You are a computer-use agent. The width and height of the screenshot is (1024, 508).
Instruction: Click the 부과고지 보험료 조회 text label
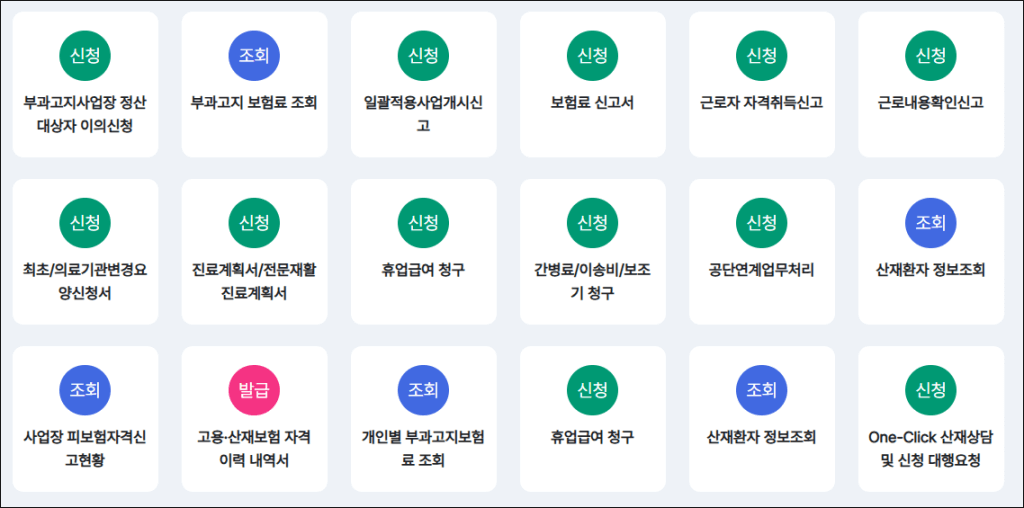pyautogui.click(x=254, y=102)
